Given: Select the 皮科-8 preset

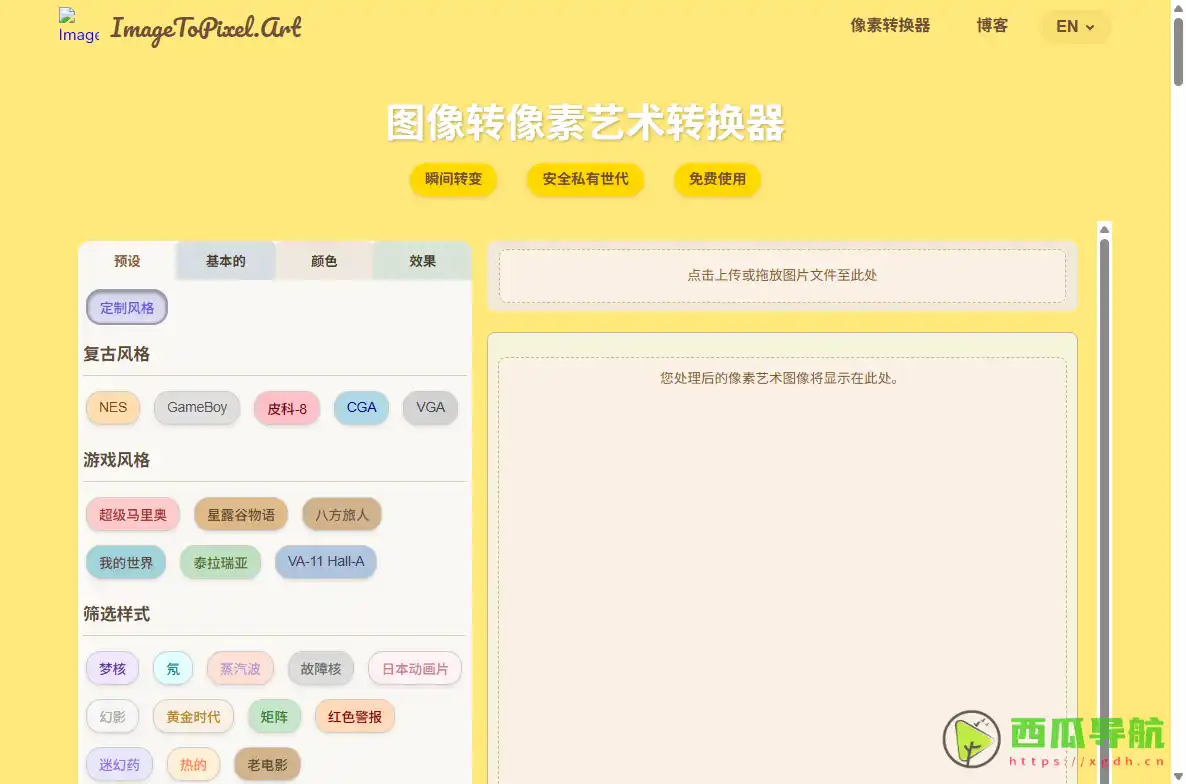Looking at the screenshot, I should tap(287, 408).
